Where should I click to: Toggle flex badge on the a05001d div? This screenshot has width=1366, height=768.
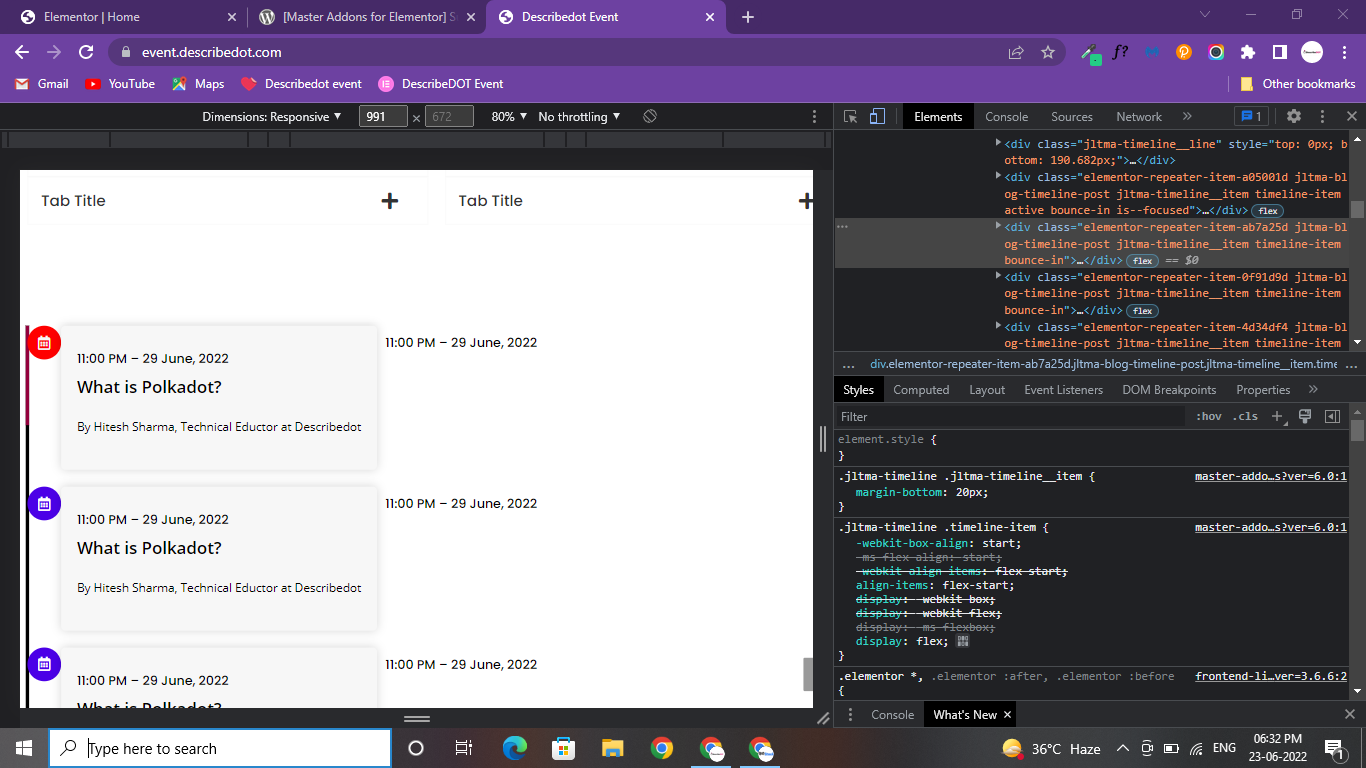pyautogui.click(x=1268, y=211)
